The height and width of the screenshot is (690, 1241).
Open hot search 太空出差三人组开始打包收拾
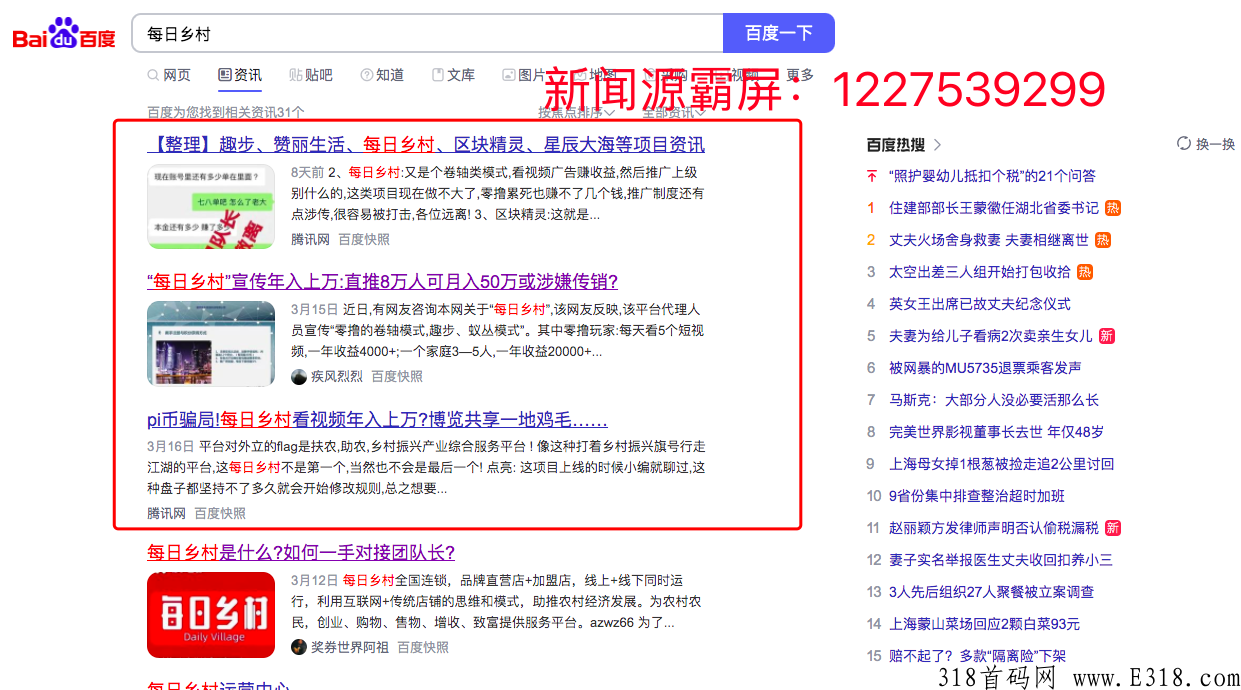coord(980,272)
